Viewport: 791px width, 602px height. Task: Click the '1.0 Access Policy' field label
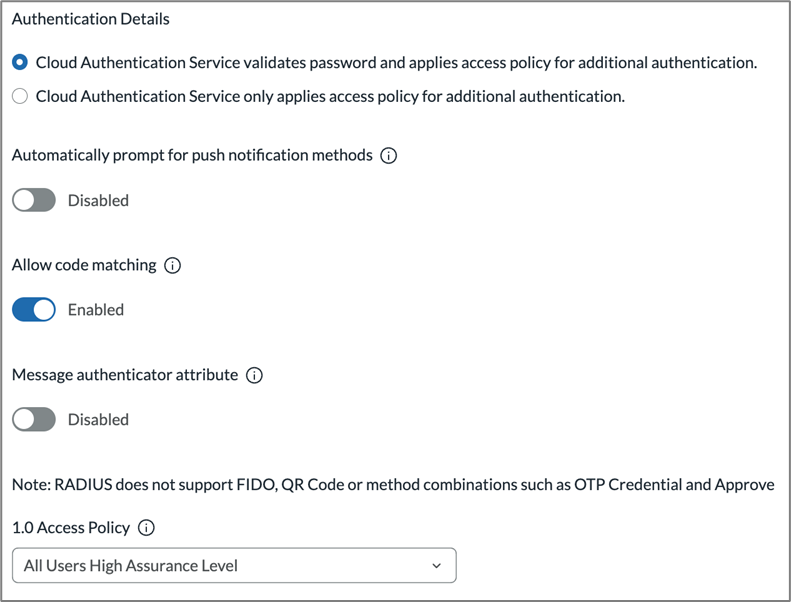71,528
